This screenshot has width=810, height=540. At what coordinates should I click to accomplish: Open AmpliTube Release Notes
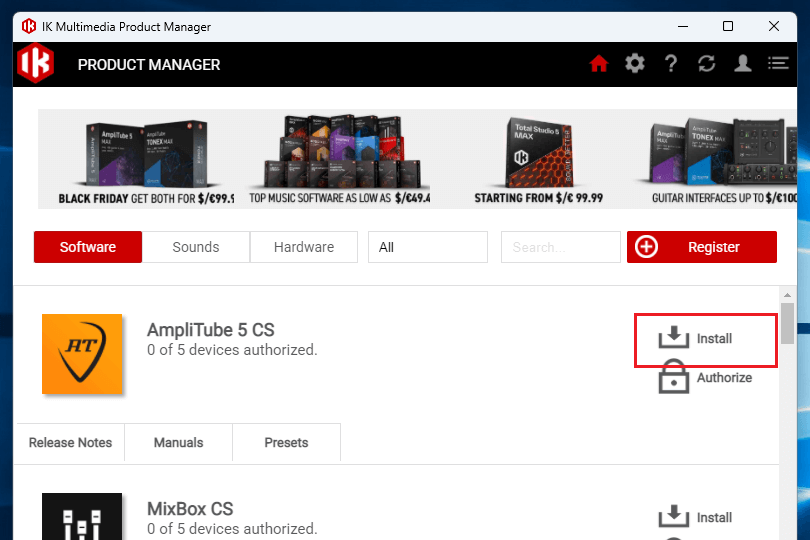70,442
